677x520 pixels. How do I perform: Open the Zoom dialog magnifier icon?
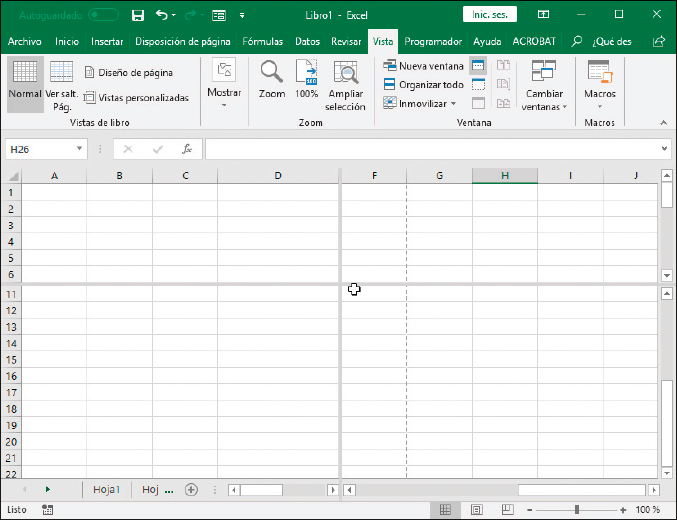[271, 73]
